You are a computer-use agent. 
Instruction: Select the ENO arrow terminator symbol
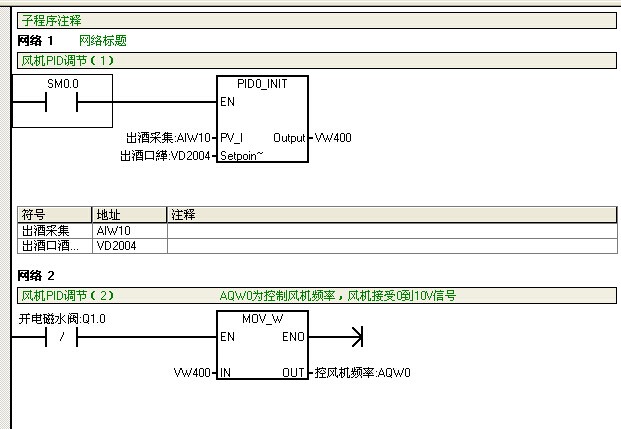[357, 337]
